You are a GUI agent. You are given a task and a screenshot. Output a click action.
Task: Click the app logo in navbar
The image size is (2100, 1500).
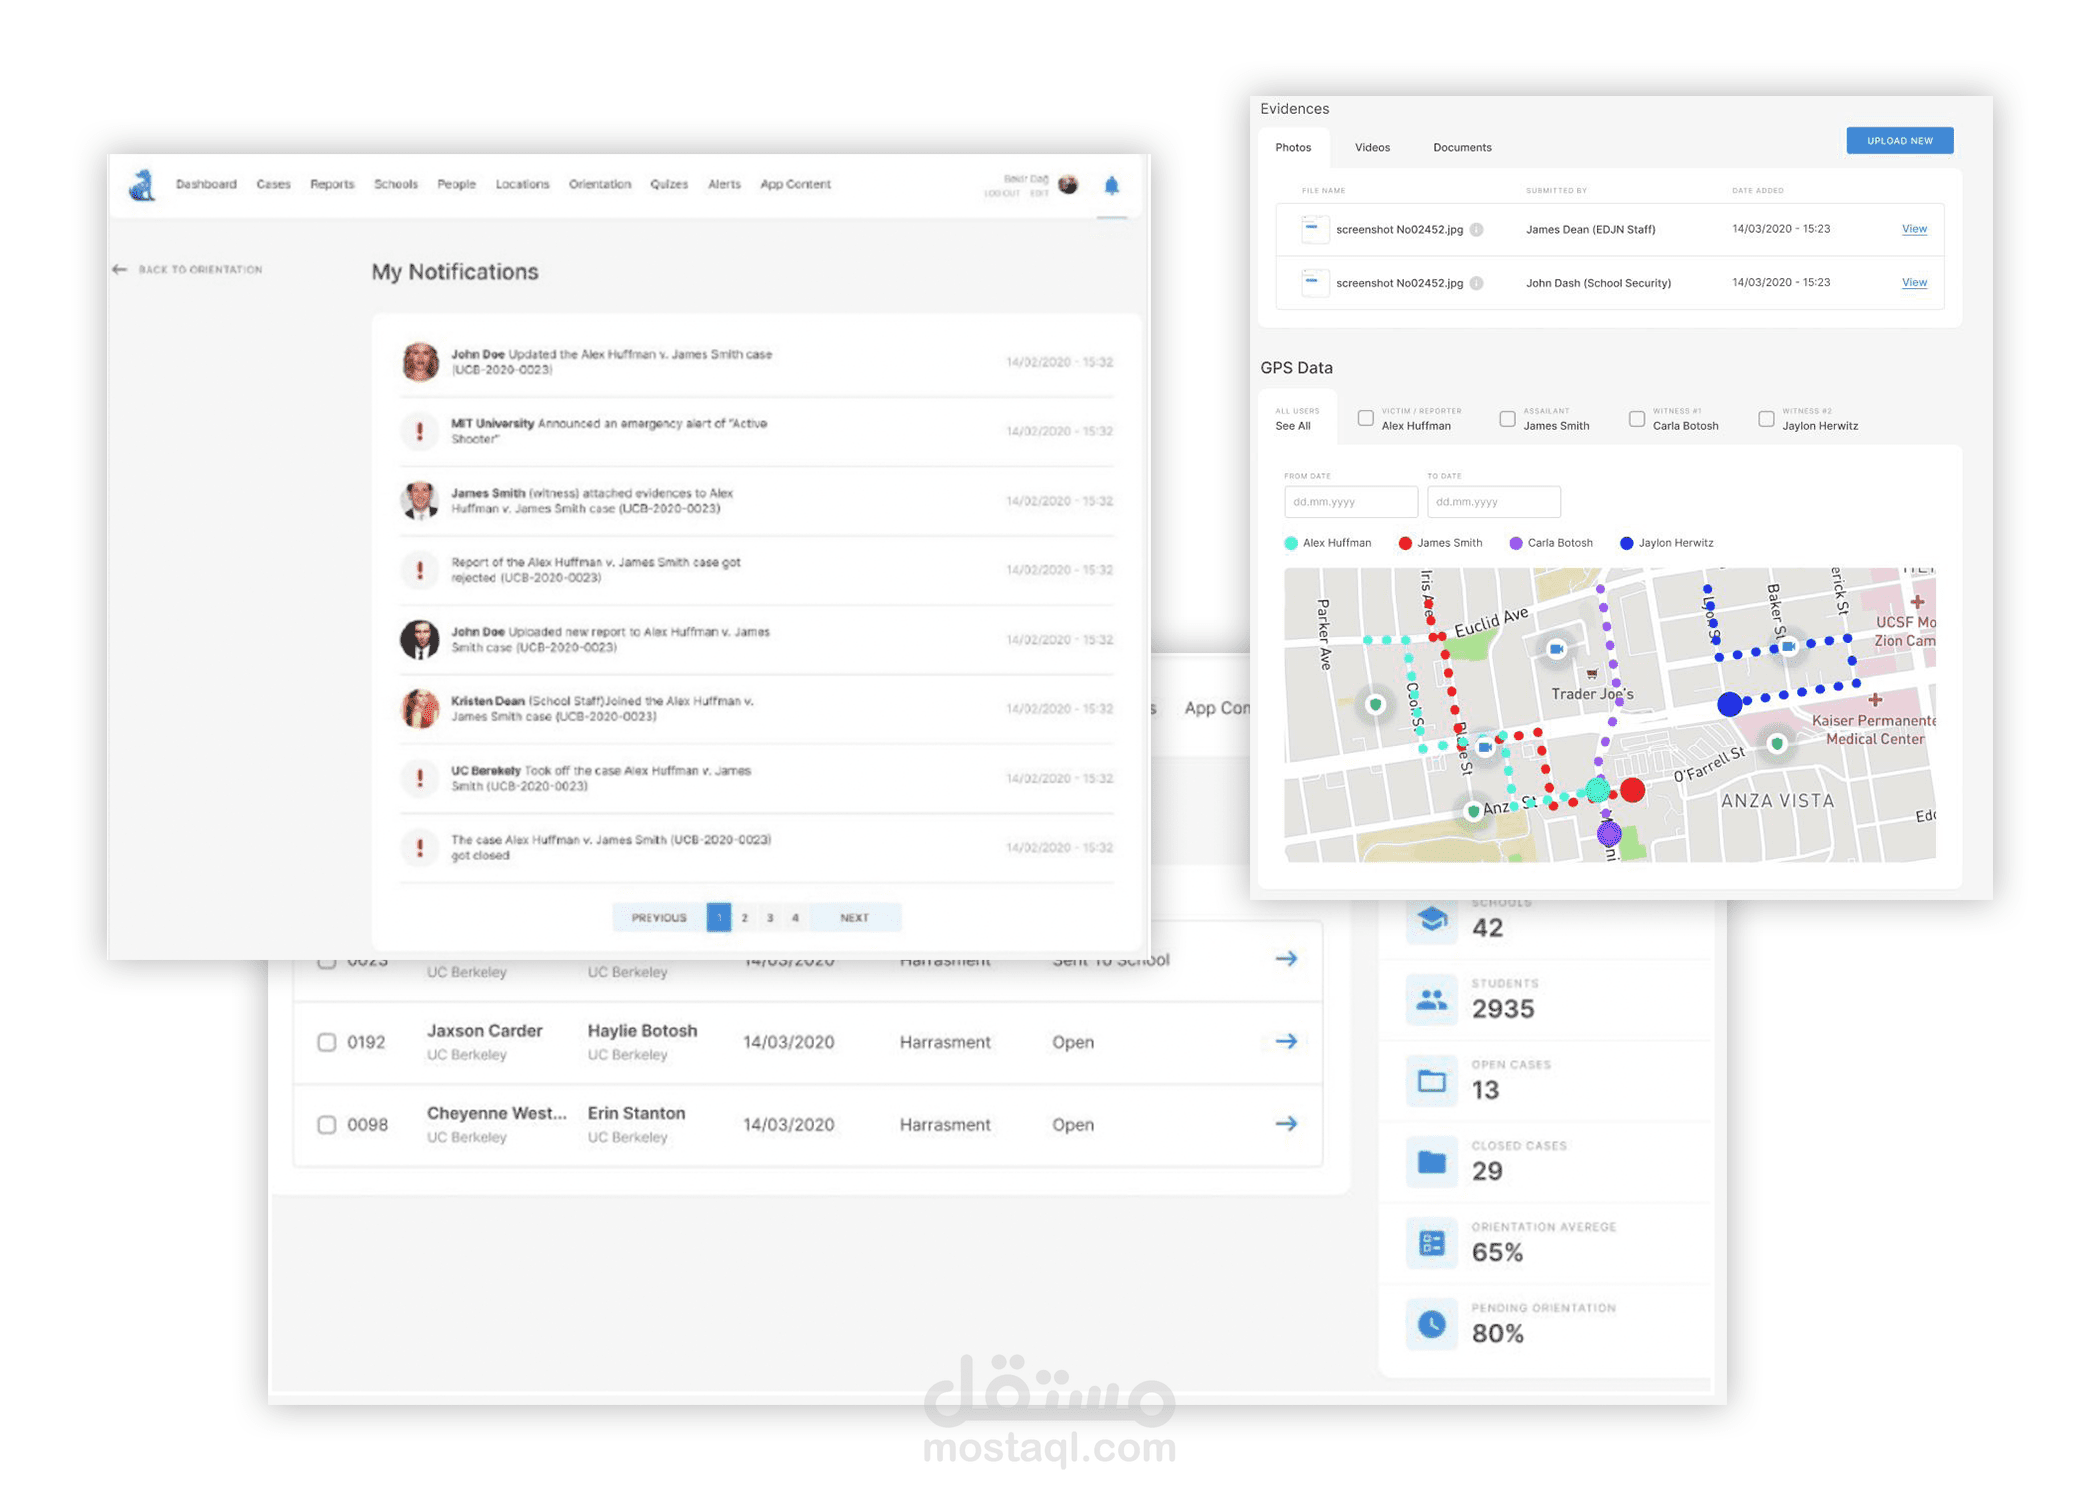pyautogui.click(x=142, y=185)
